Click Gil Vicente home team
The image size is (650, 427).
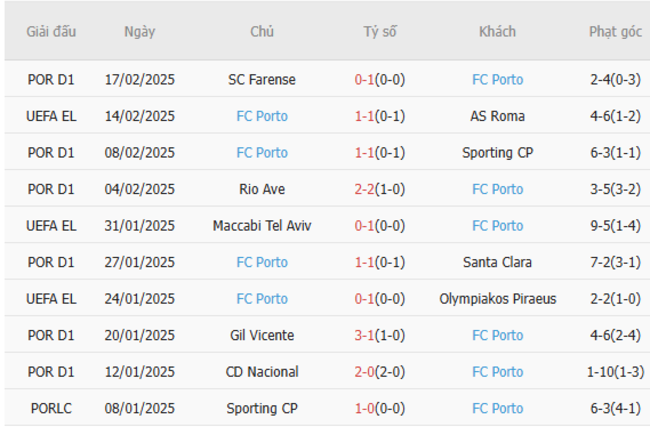pyautogui.click(x=262, y=335)
